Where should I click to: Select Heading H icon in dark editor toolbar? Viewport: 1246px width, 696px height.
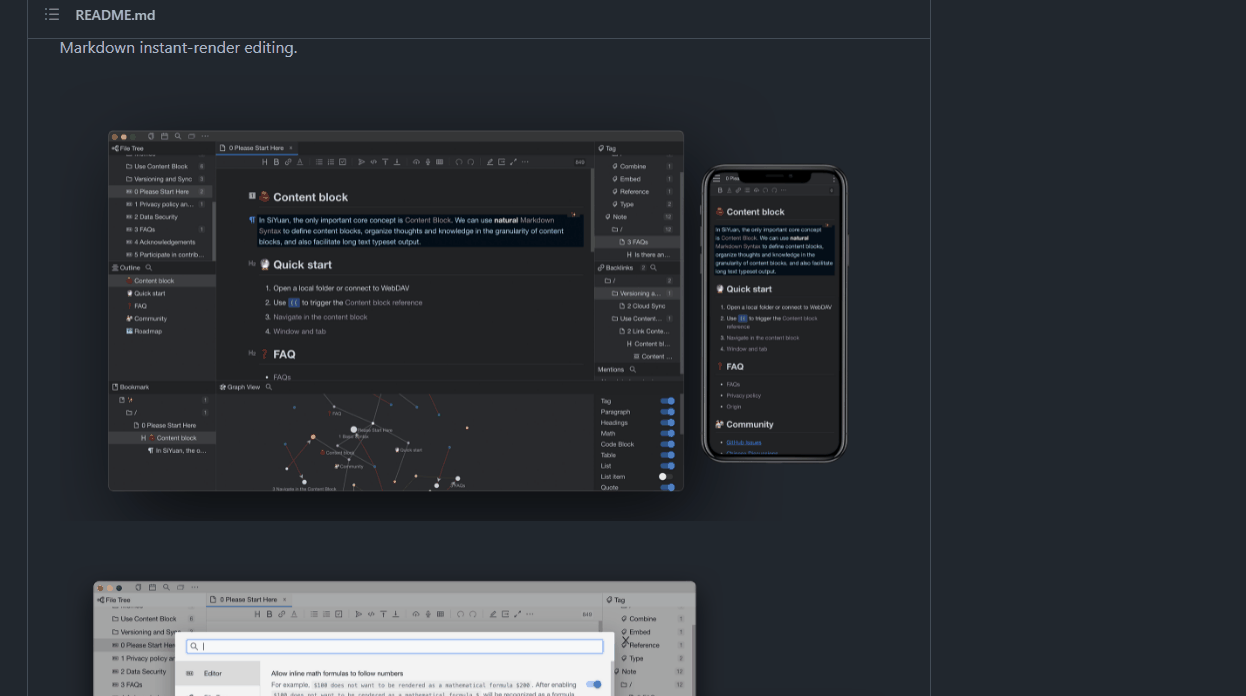[265, 162]
